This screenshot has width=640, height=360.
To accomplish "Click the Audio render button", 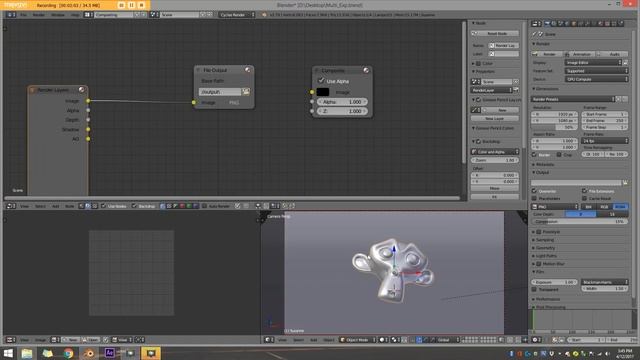I will 612,54.
